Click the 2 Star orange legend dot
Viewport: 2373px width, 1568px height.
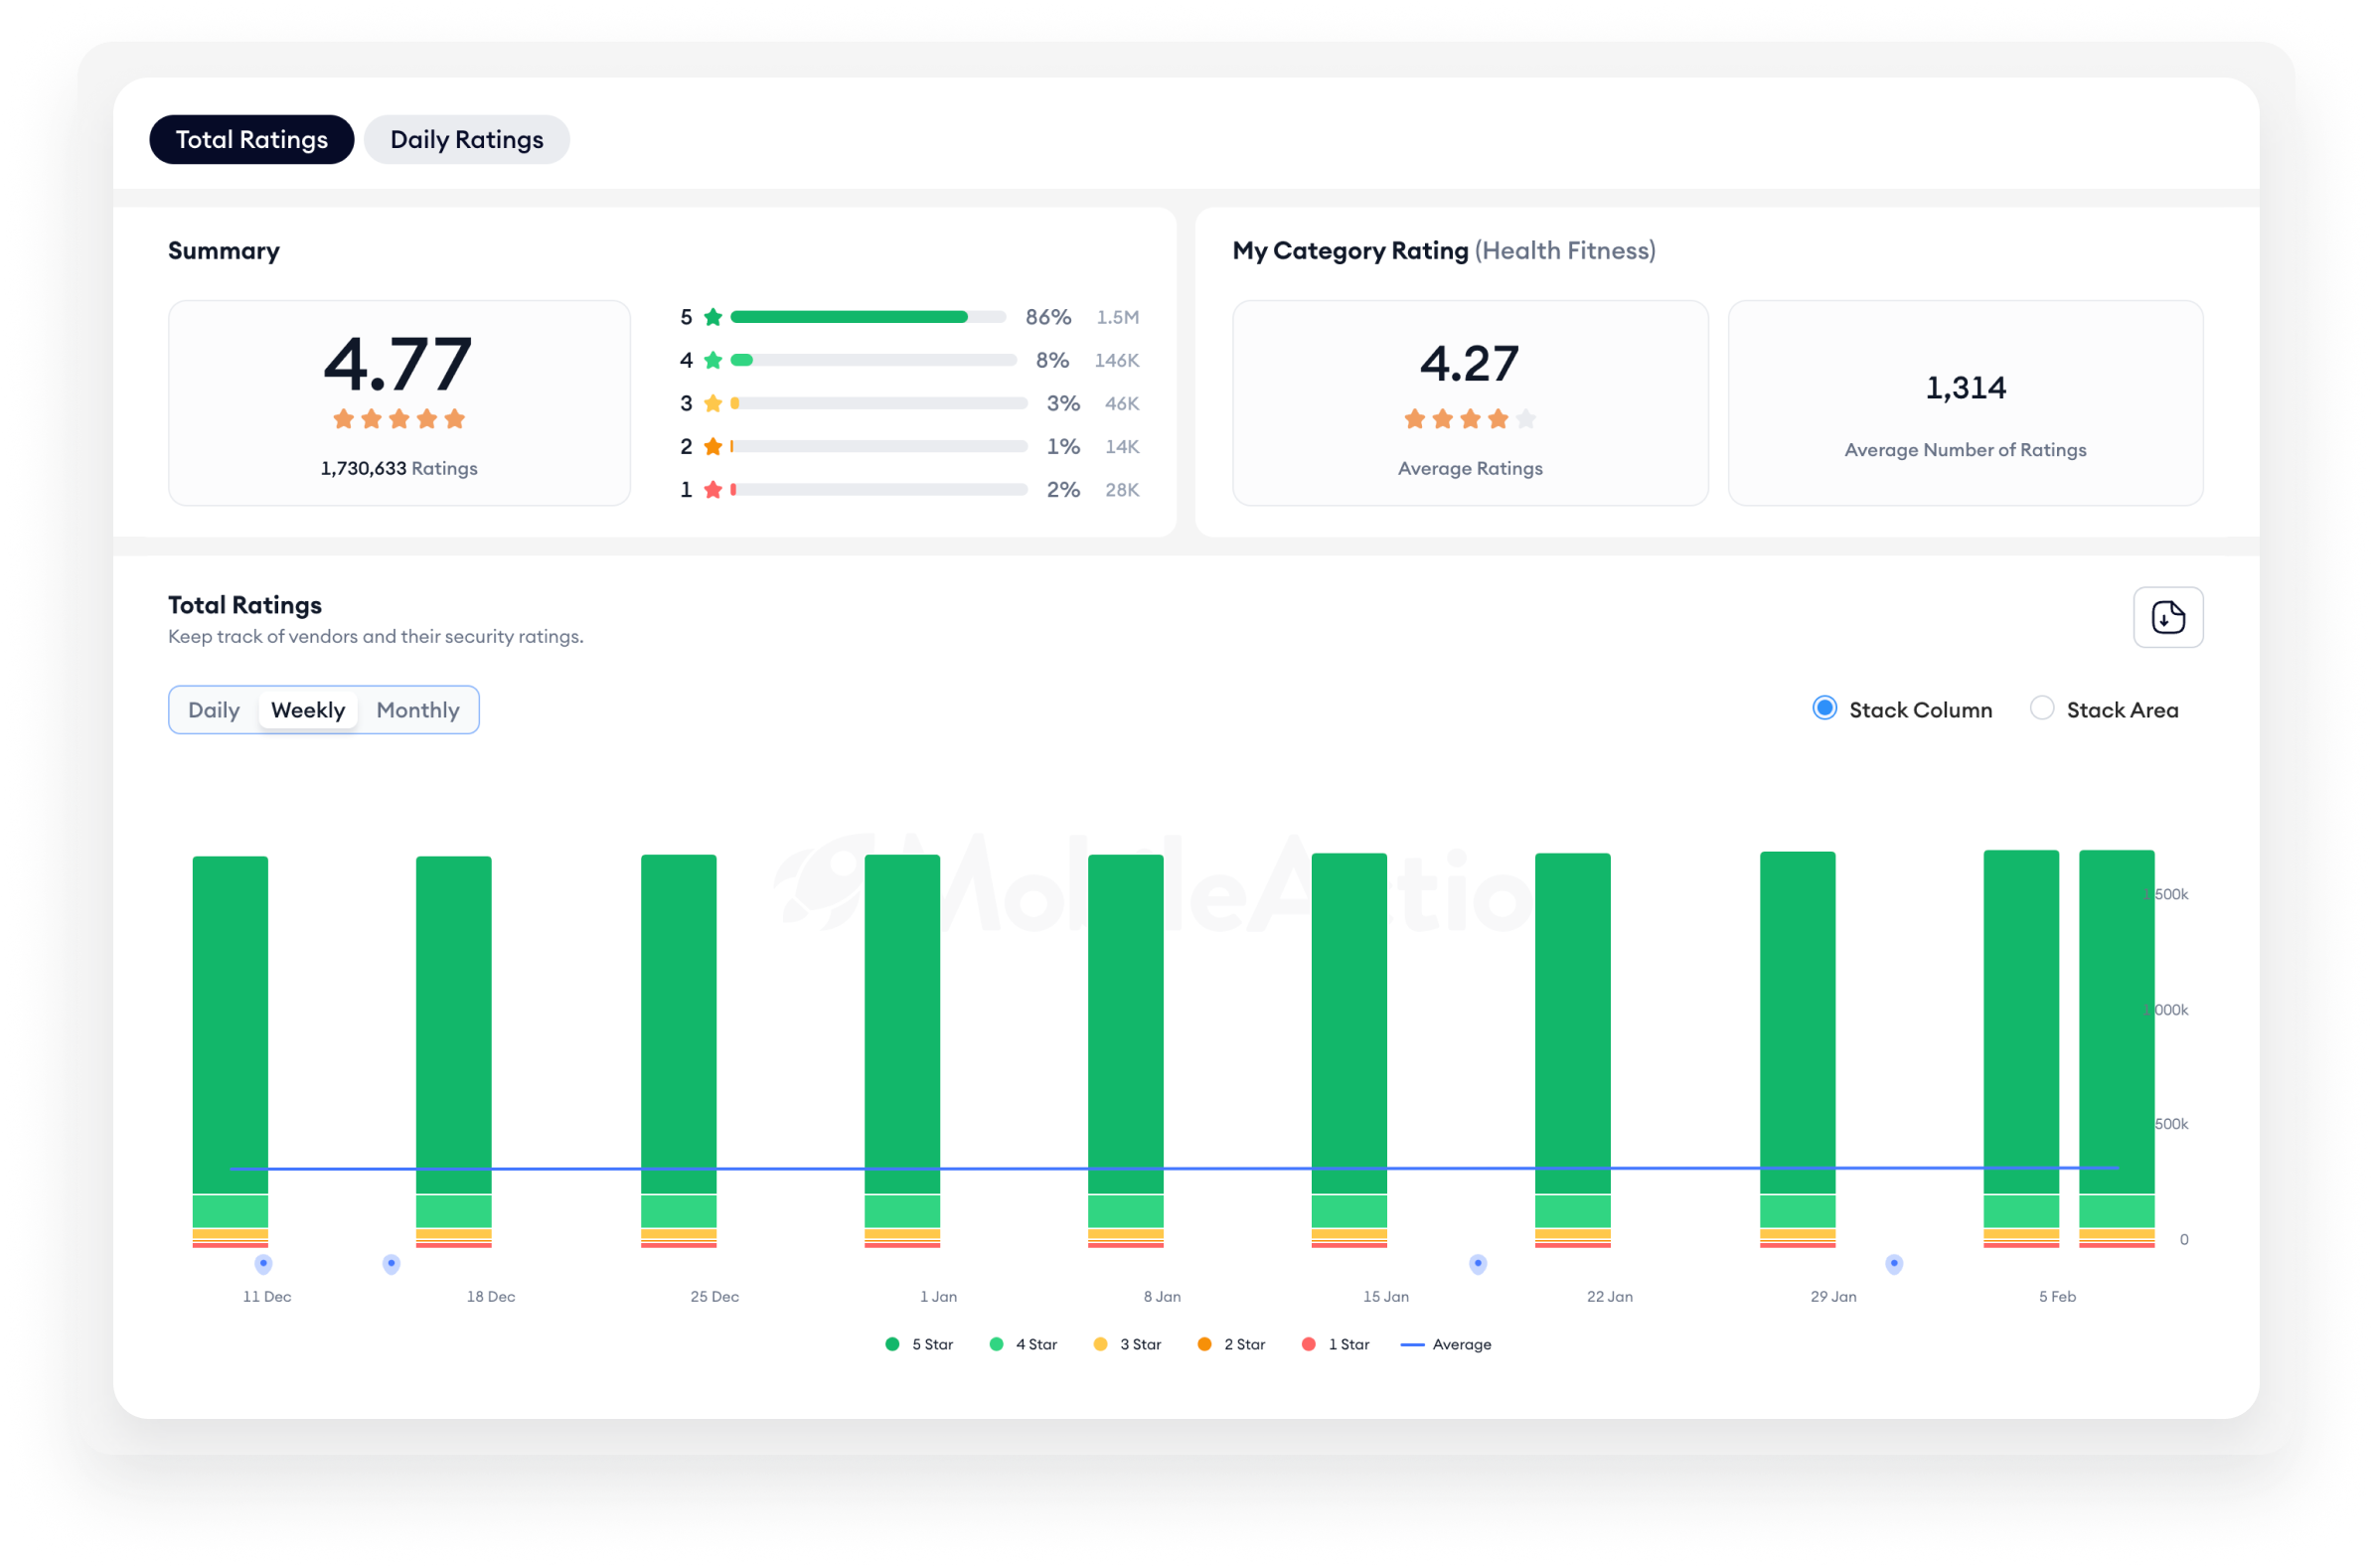click(1204, 1344)
